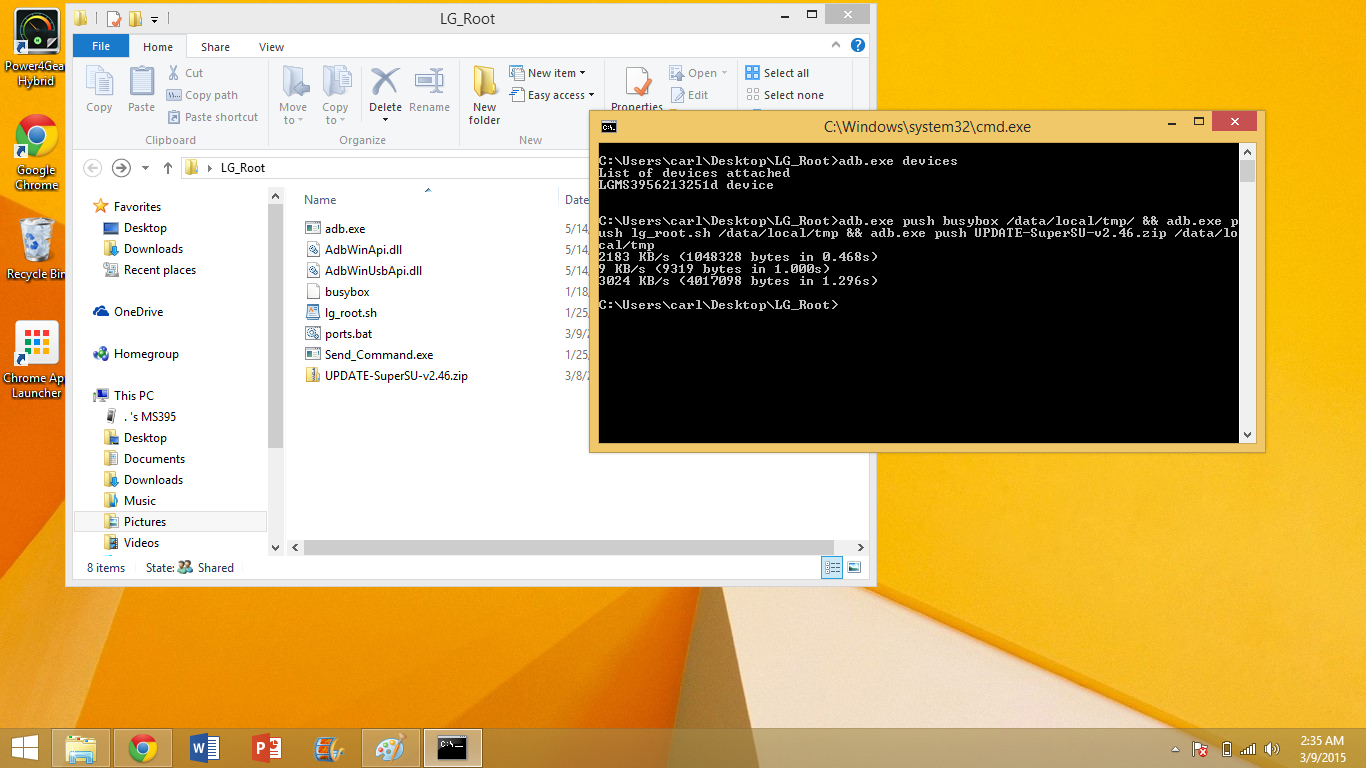Viewport: 1366px width, 768px height.
Task: Switch to large icons view
Action: click(x=854, y=567)
